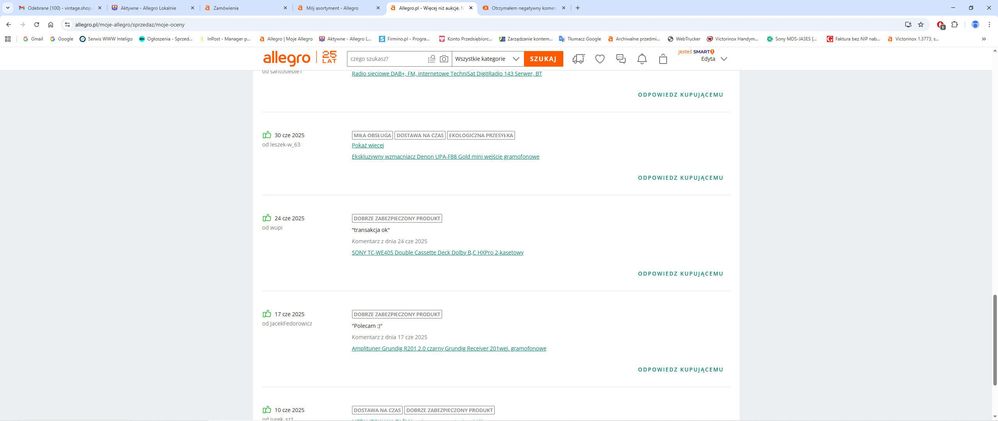Open the Amplituner Grundig R201 link
This screenshot has width=998, height=421.
point(449,348)
